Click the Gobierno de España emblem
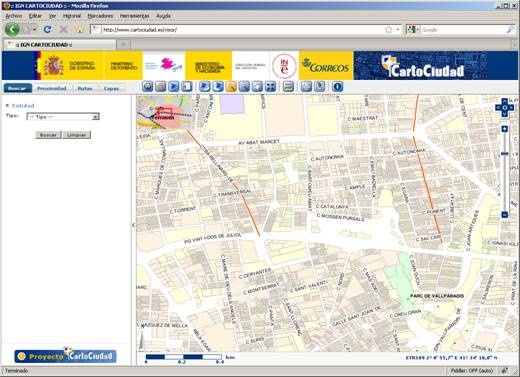Image resolution: width=520 pixels, height=377 pixels. click(53, 66)
